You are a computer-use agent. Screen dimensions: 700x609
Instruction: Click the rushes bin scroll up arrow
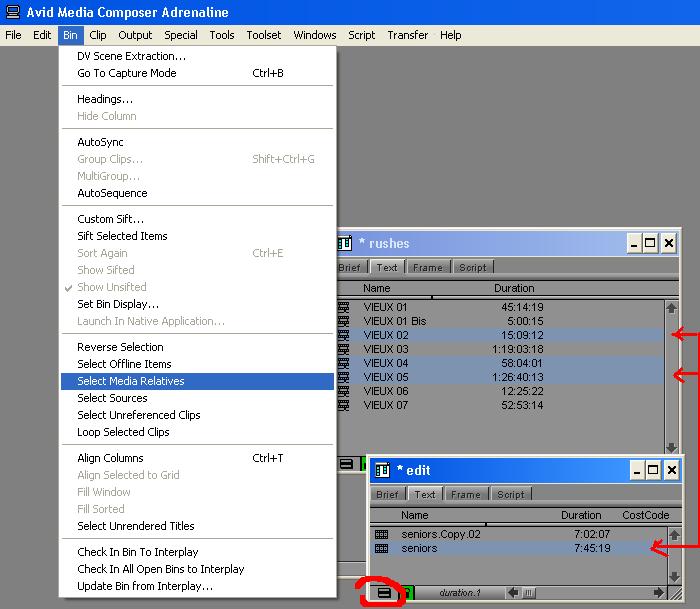[671, 308]
